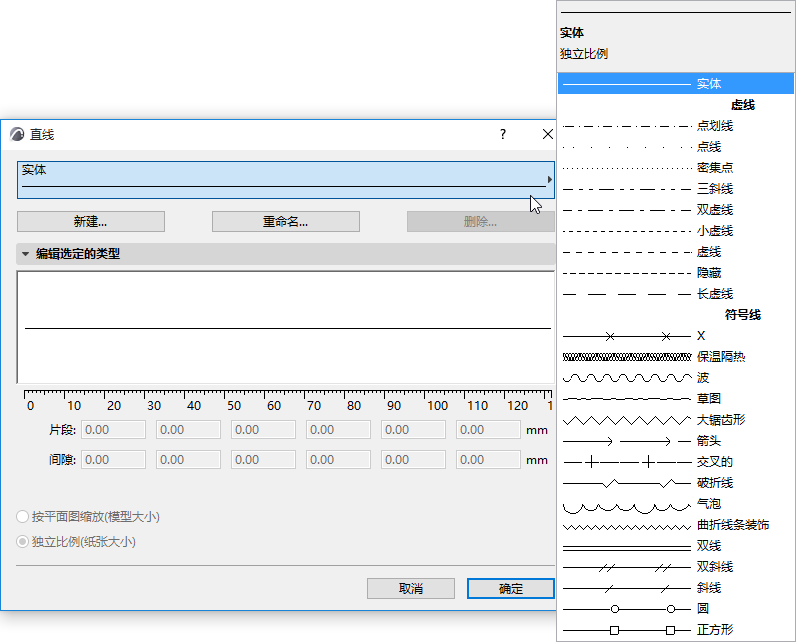The image size is (796, 642).
Task: Click the 重命名... button
Action: click(x=286, y=222)
